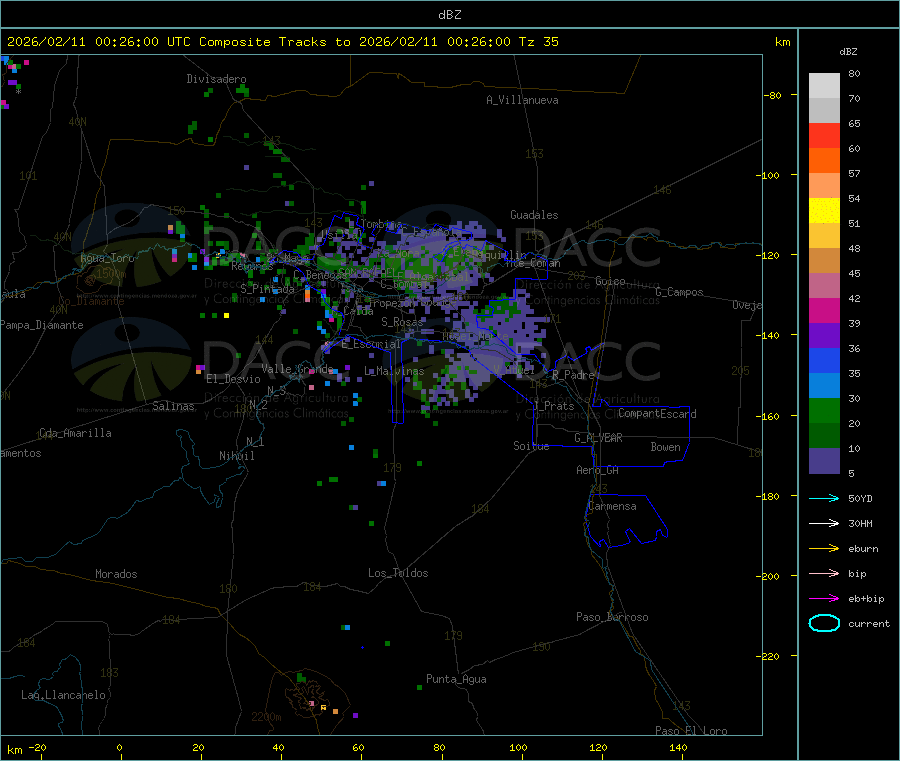Click the 'Bowen' map label
This screenshot has width=900, height=761.
point(665,447)
